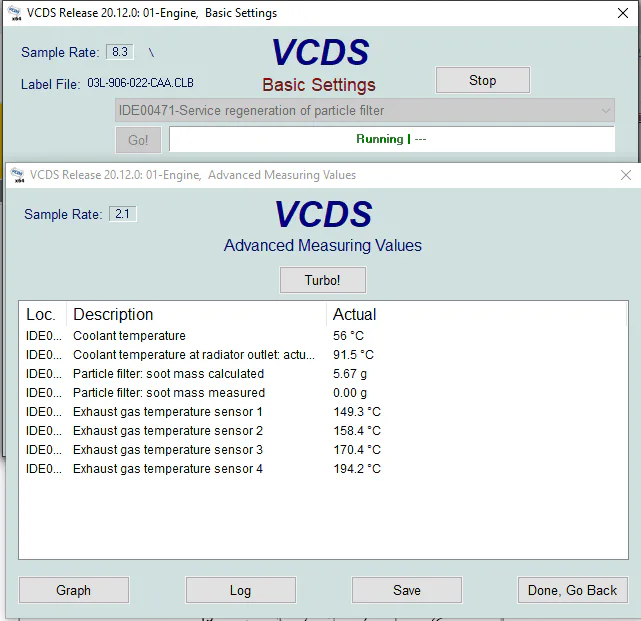Viewport: 641px width, 621px height.
Task: Close the Basic Settings window
Action: click(x=619, y=14)
